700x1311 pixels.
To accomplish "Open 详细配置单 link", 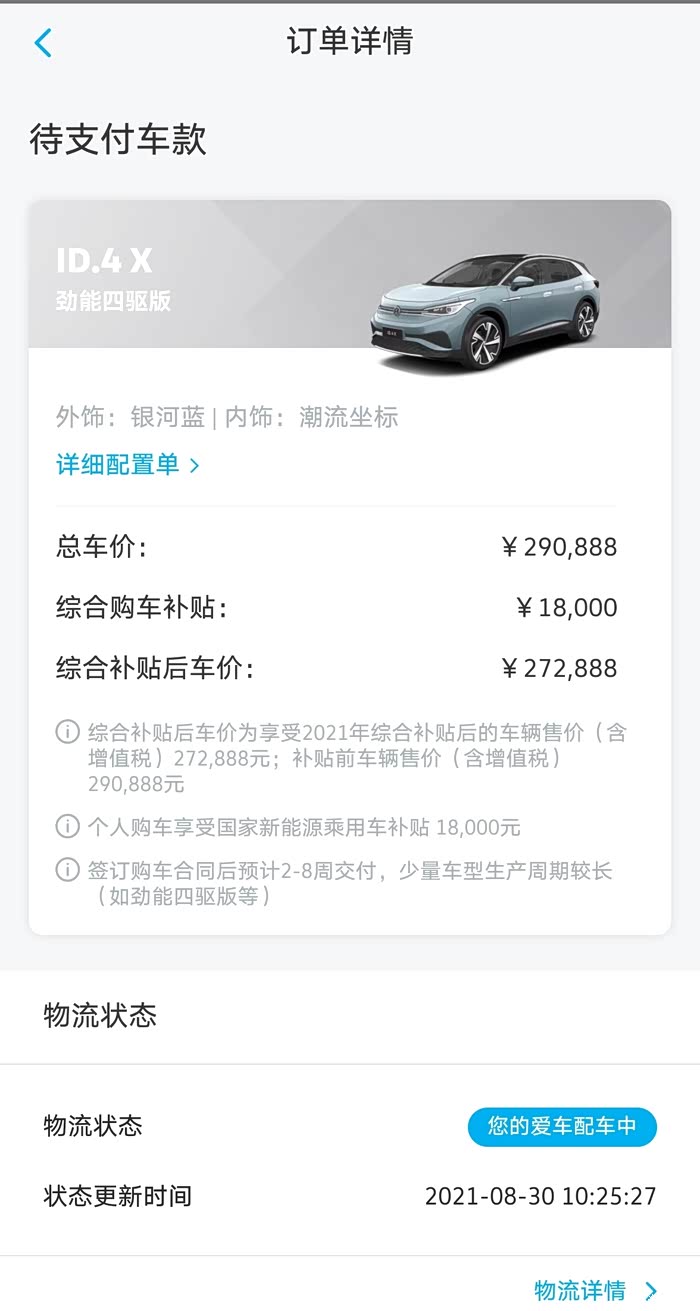I will (118, 465).
